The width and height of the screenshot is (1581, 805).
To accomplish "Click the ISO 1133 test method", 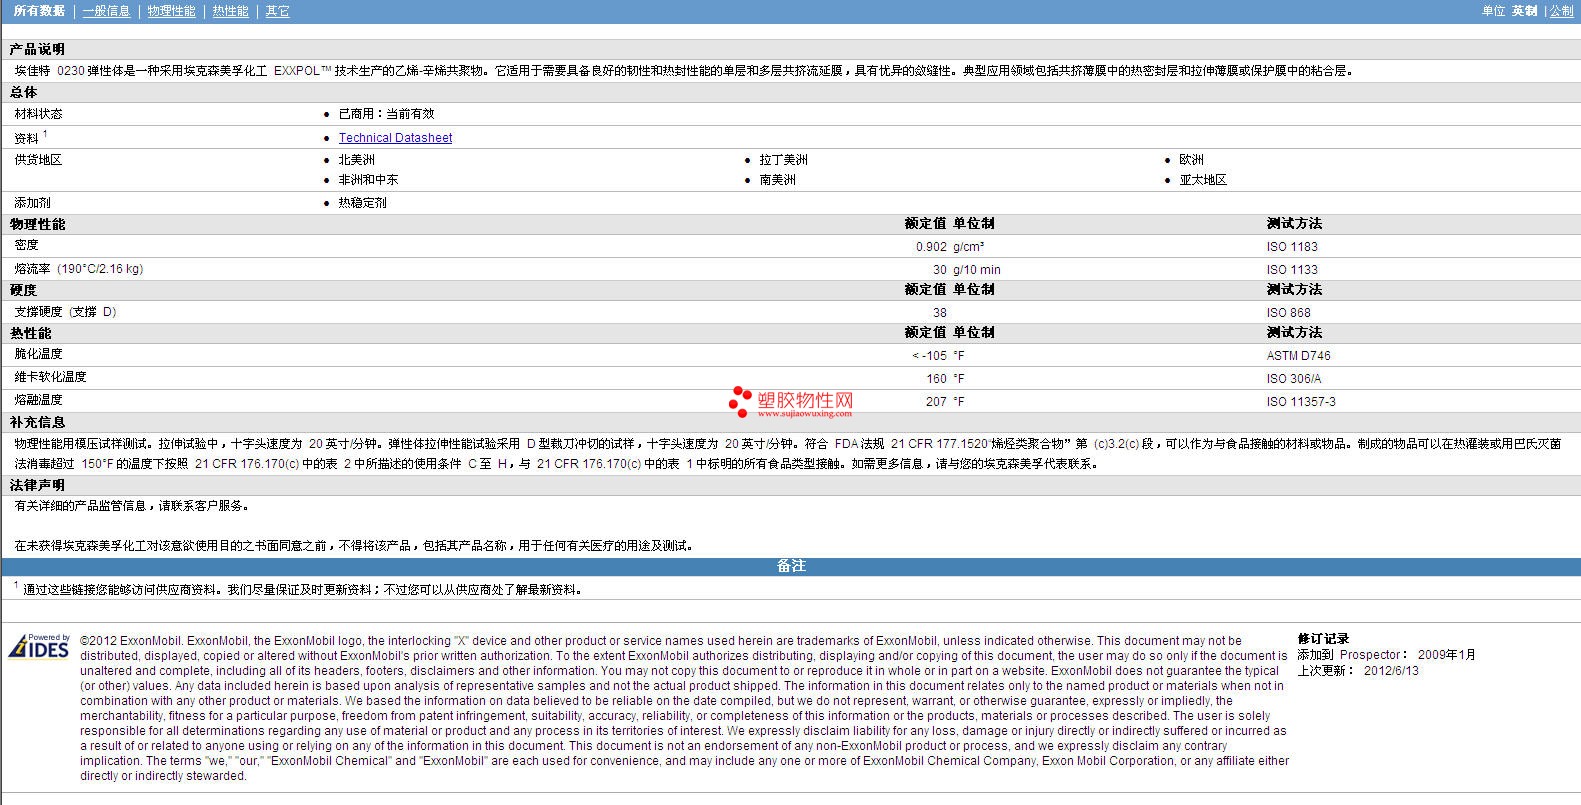I will [1292, 270].
